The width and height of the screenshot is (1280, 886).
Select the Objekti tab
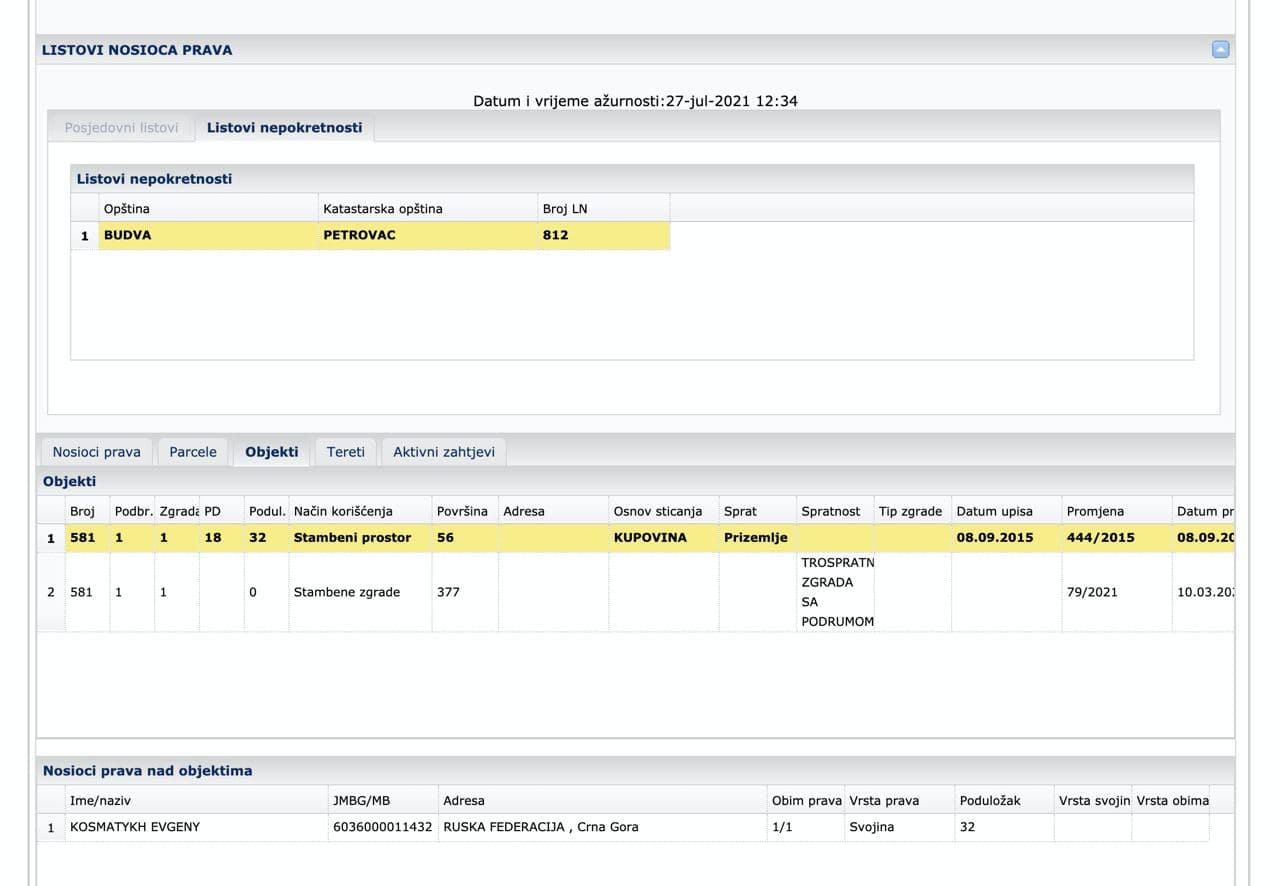pyautogui.click(x=272, y=452)
